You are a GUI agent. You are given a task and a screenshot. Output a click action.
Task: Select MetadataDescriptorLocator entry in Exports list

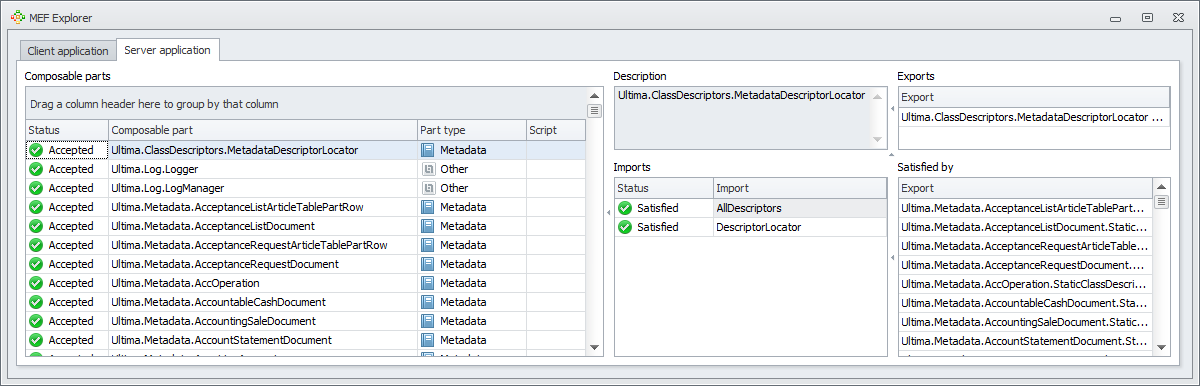tap(1033, 117)
